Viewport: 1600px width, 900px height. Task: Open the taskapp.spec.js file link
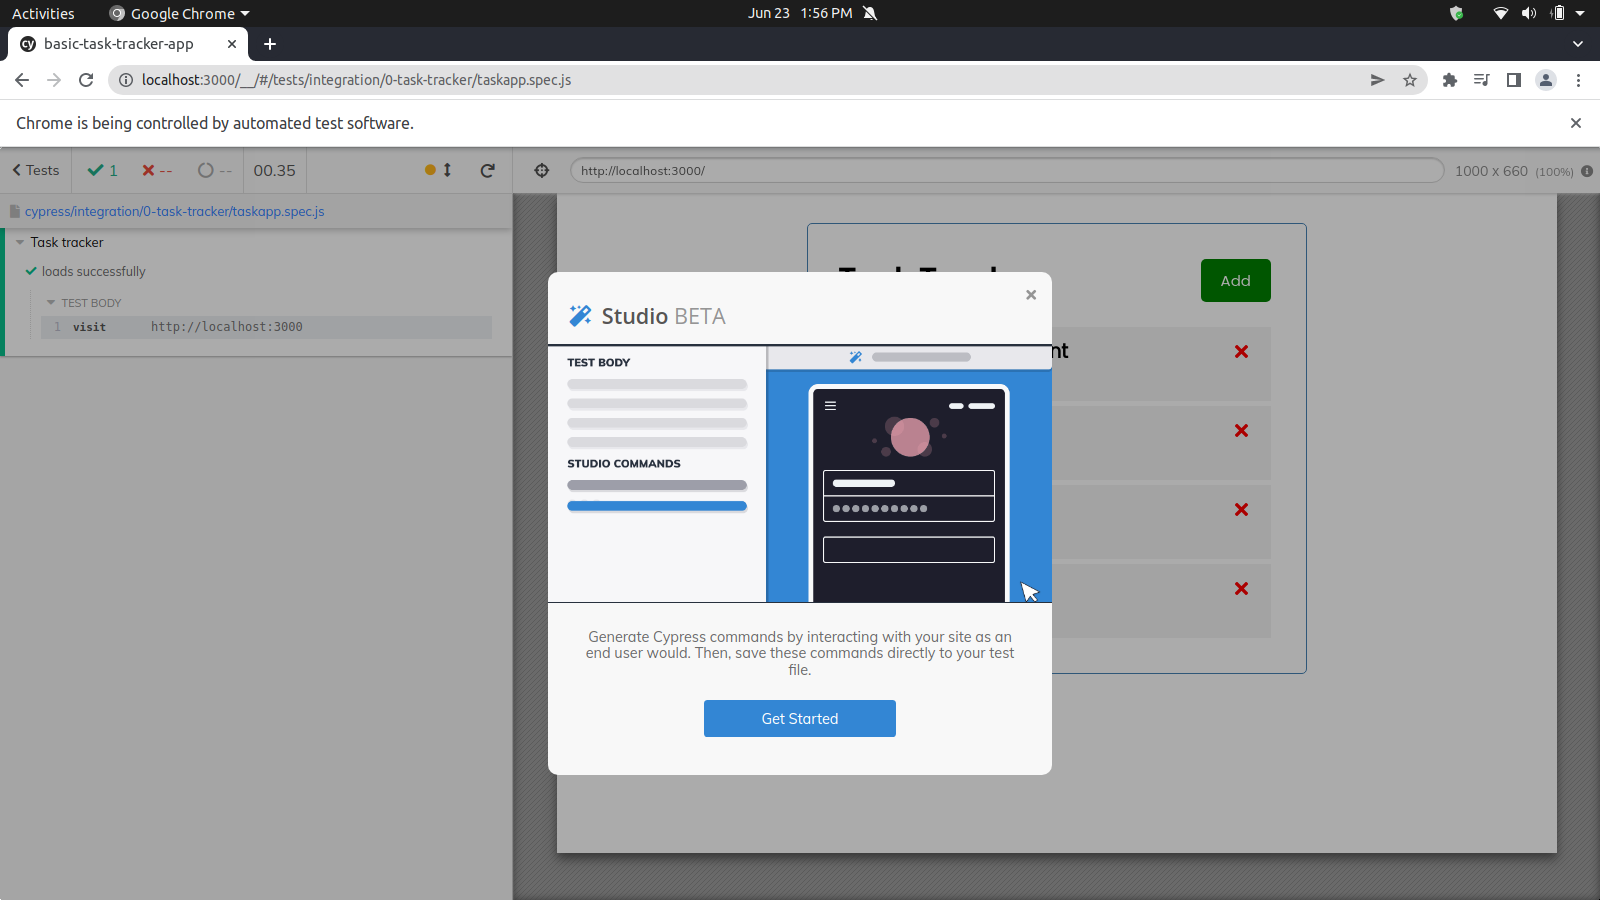(174, 211)
